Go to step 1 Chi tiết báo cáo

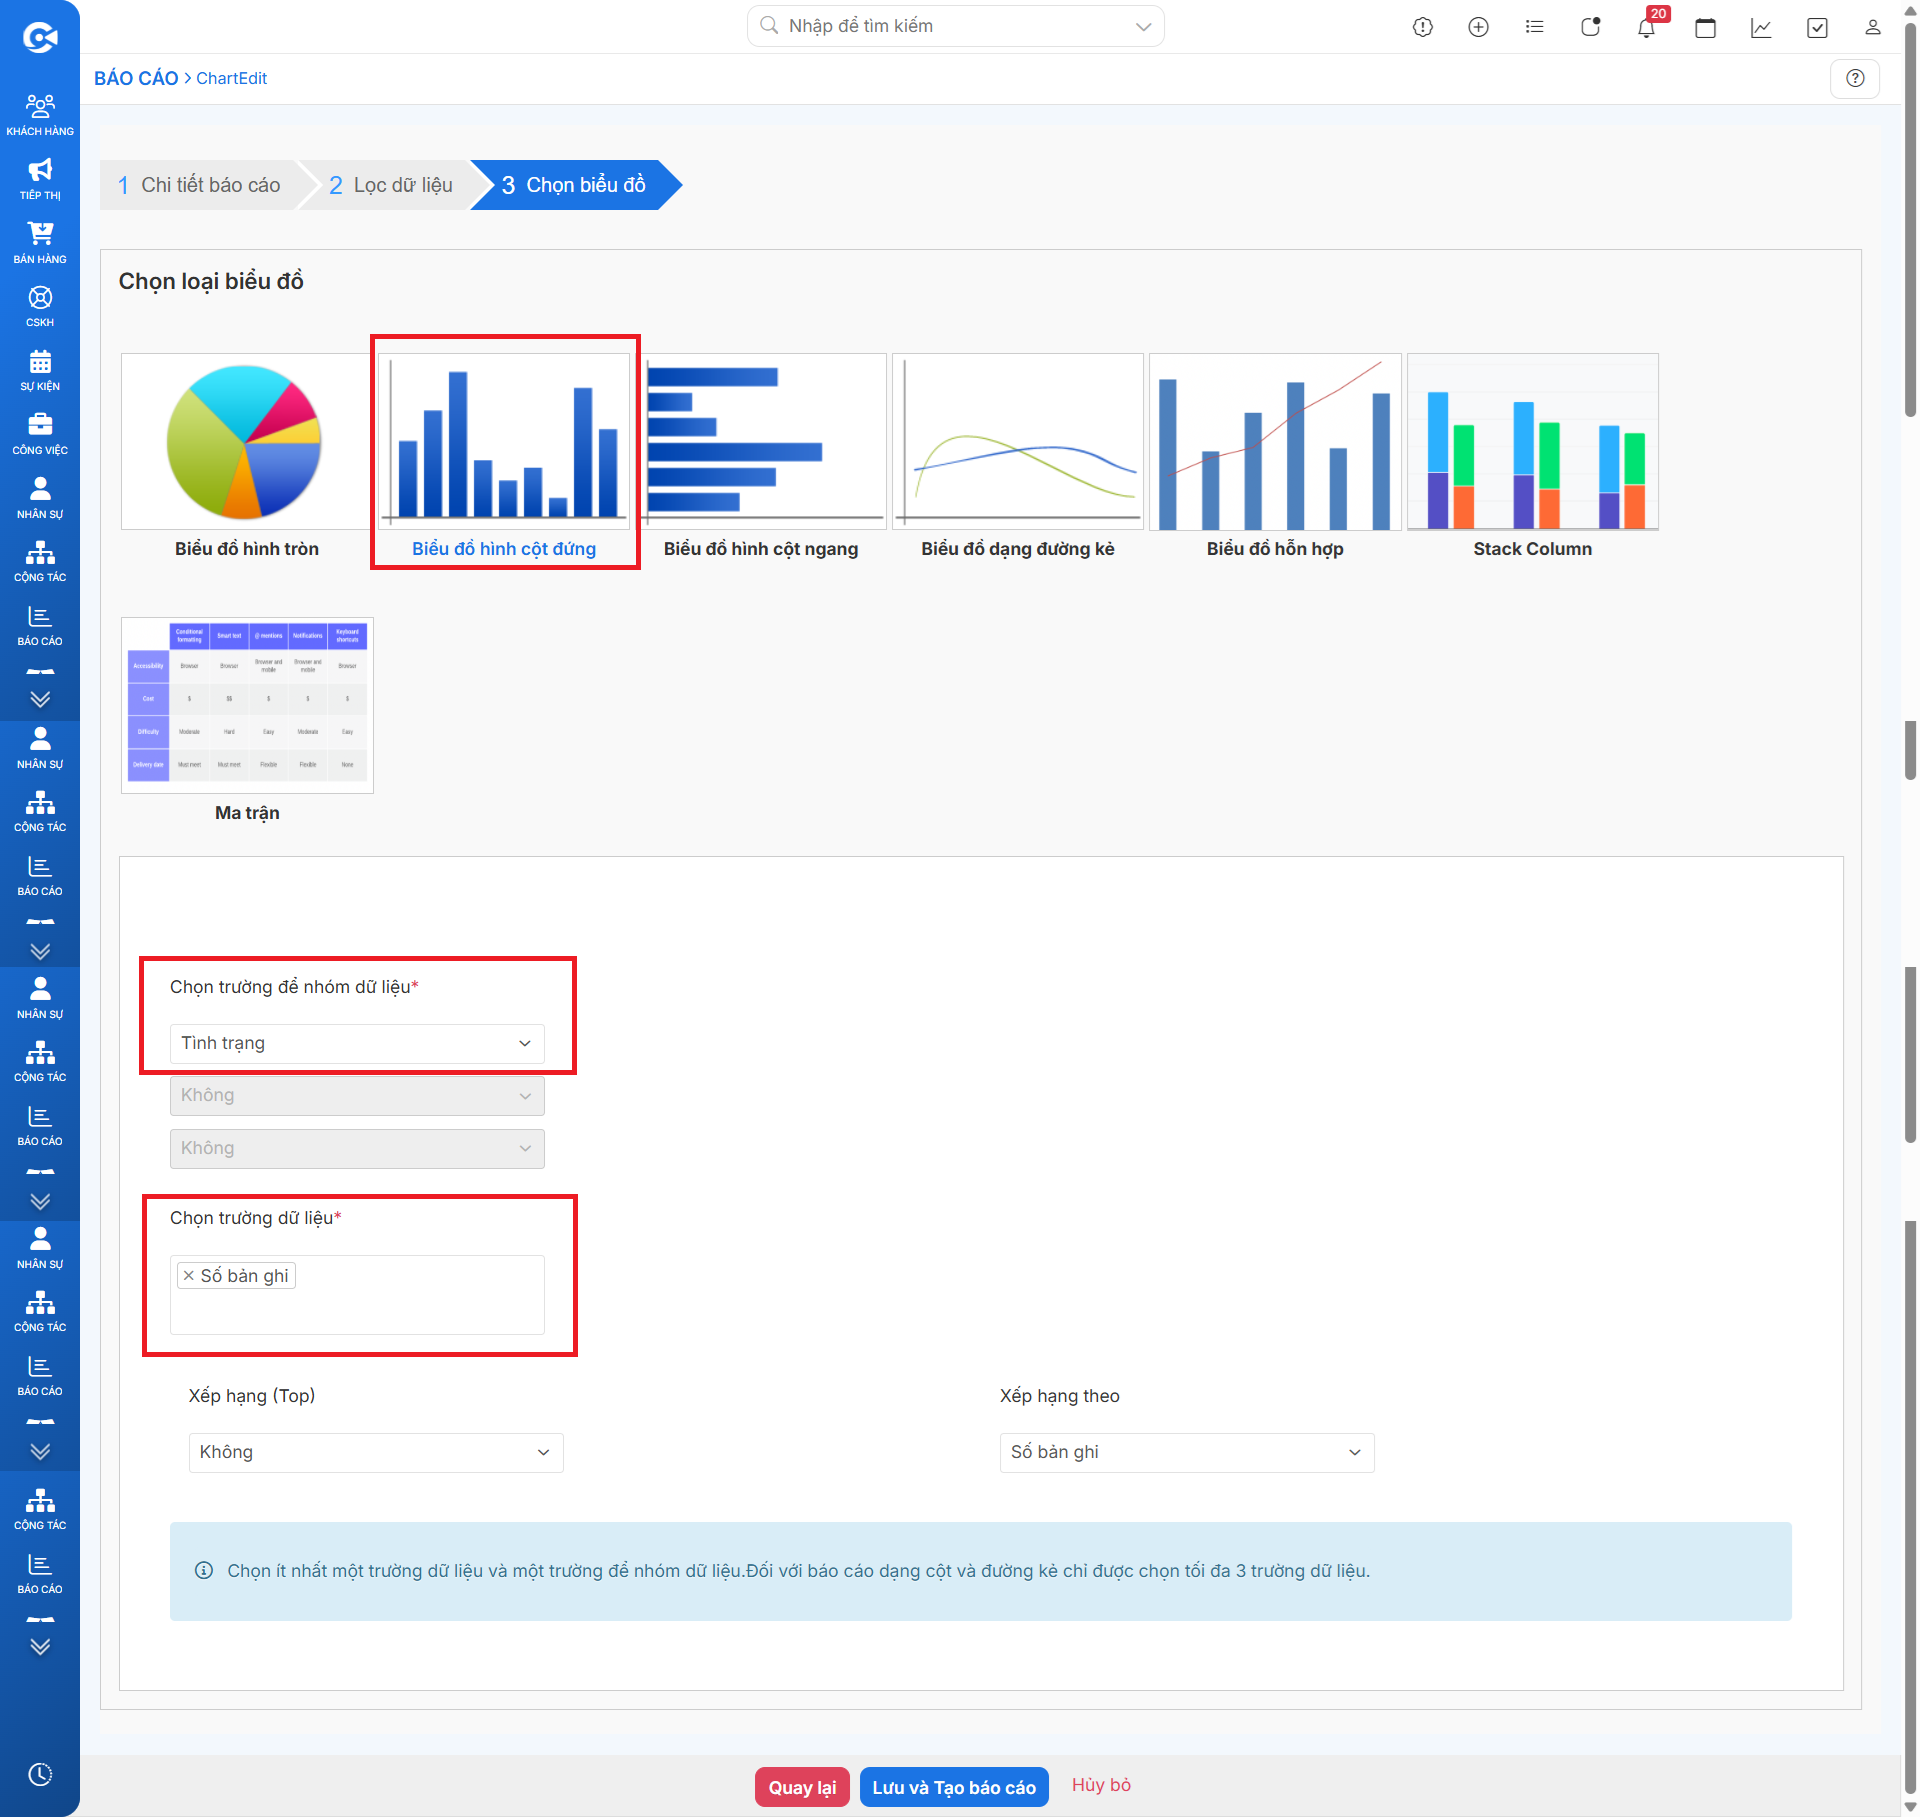pos(200,185)
